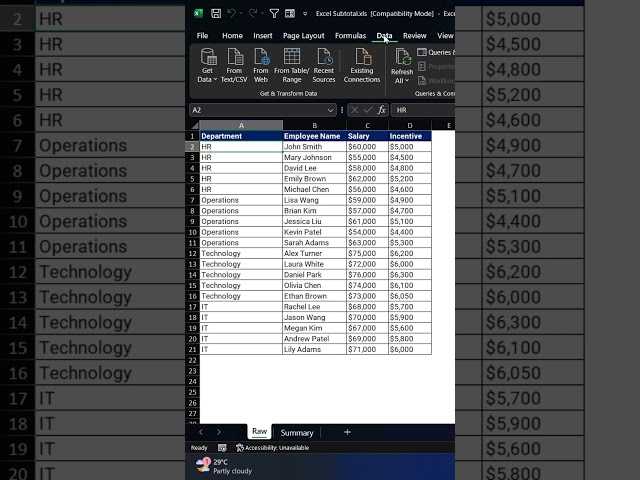Import data From Text/CSV
Viewport: 640px width, 480px height.
(234, 65)
